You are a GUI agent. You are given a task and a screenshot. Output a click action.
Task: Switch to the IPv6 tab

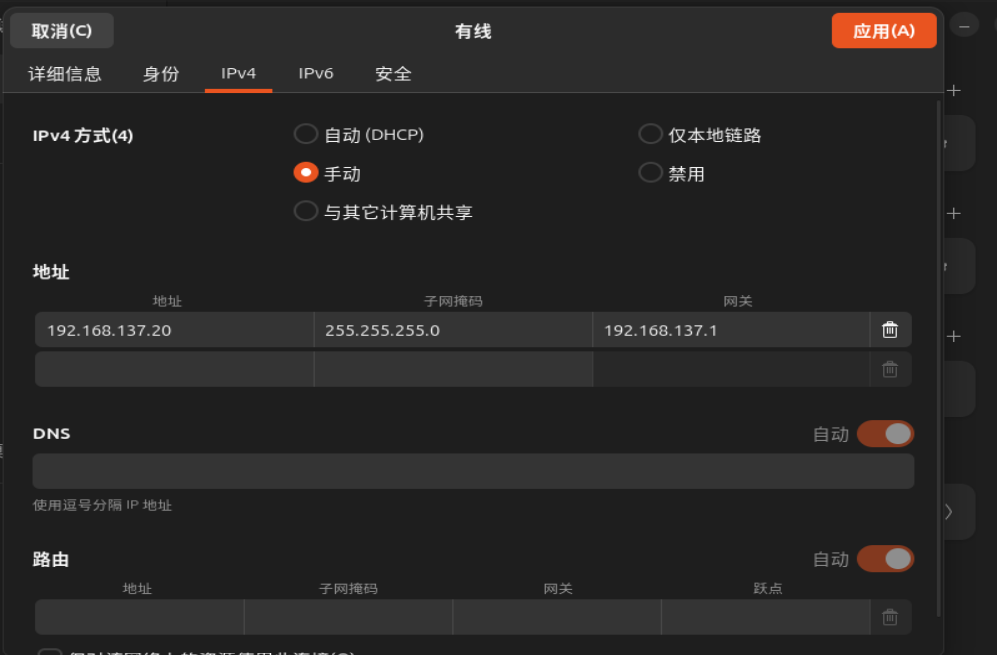tap(316, 74)
